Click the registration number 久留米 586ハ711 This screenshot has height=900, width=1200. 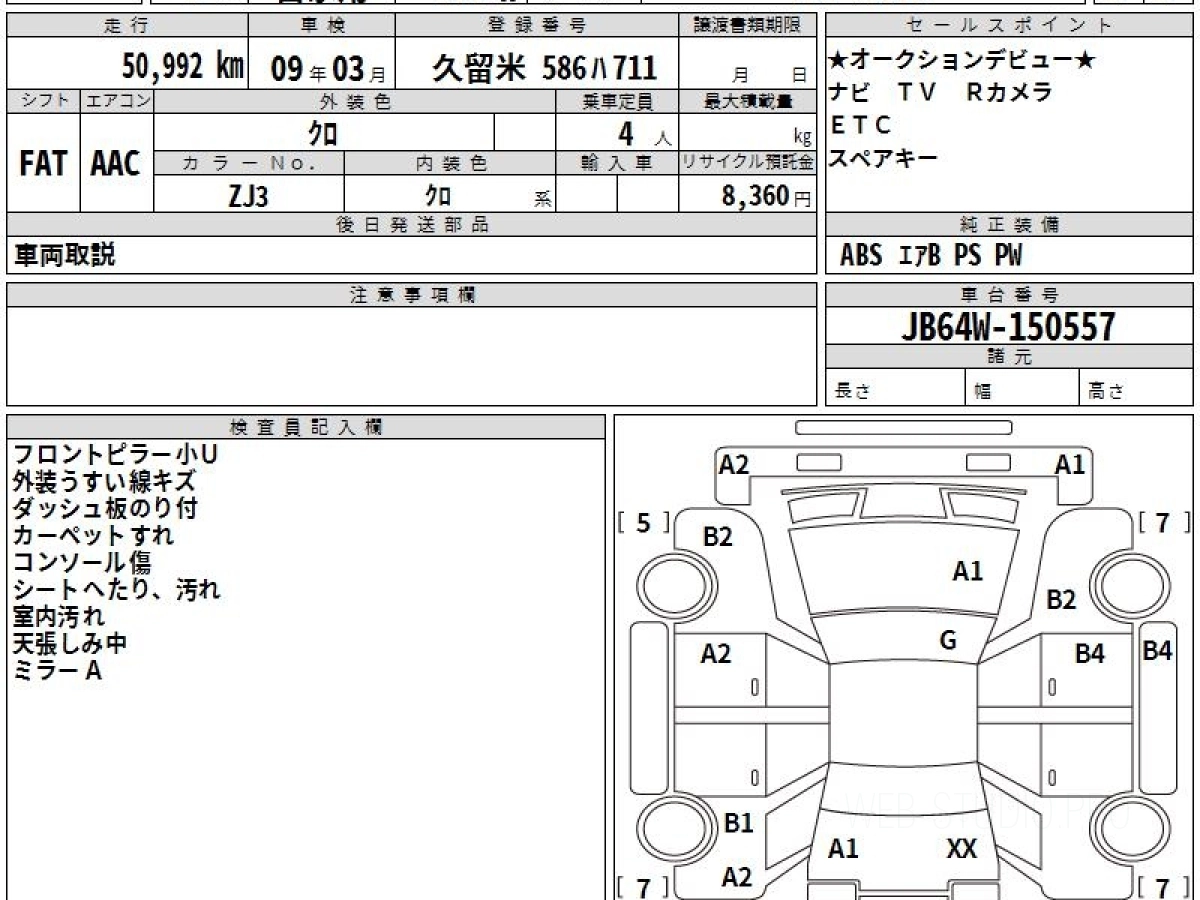(x=544, y=67)
